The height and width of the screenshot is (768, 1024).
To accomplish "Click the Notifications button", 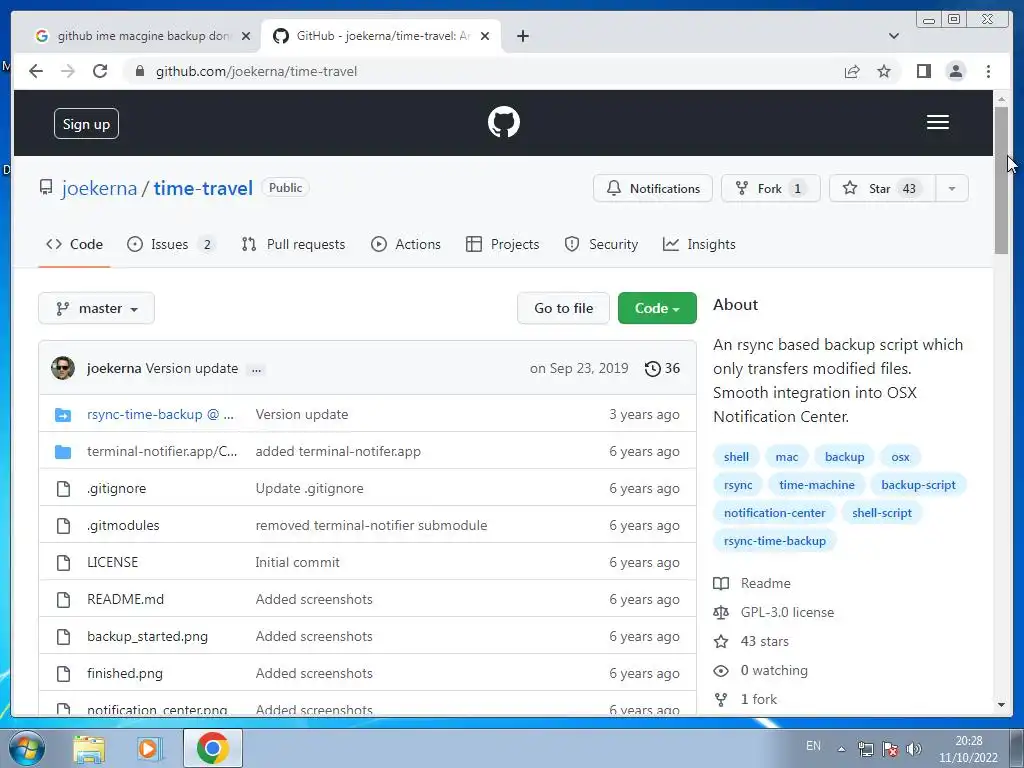I will click(x=652, y=189).
